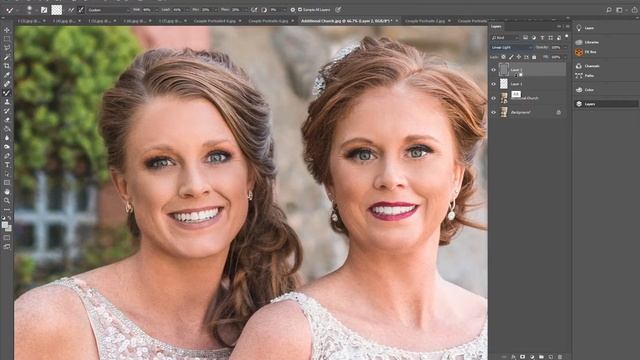Toggle visibility of Additional Church layer
The height and width of the screenshot is (360, 640).
[493, 98]
